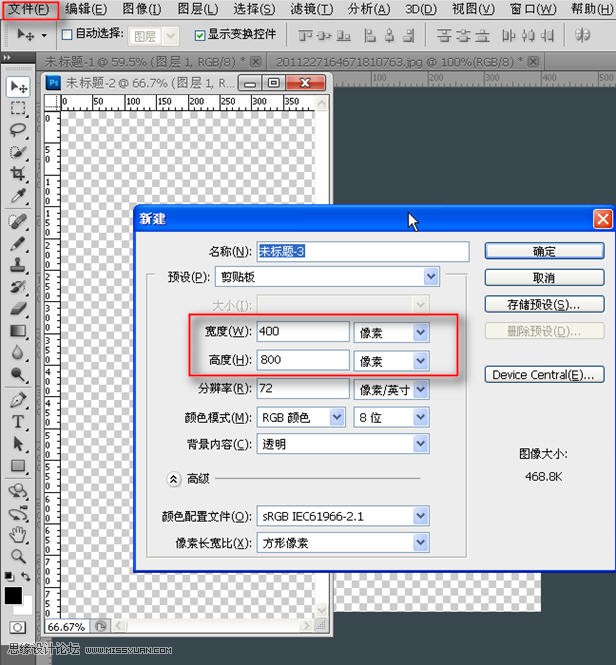Select the Dodge tool
This screenshot has width=616, height=665.
[18, 374]
